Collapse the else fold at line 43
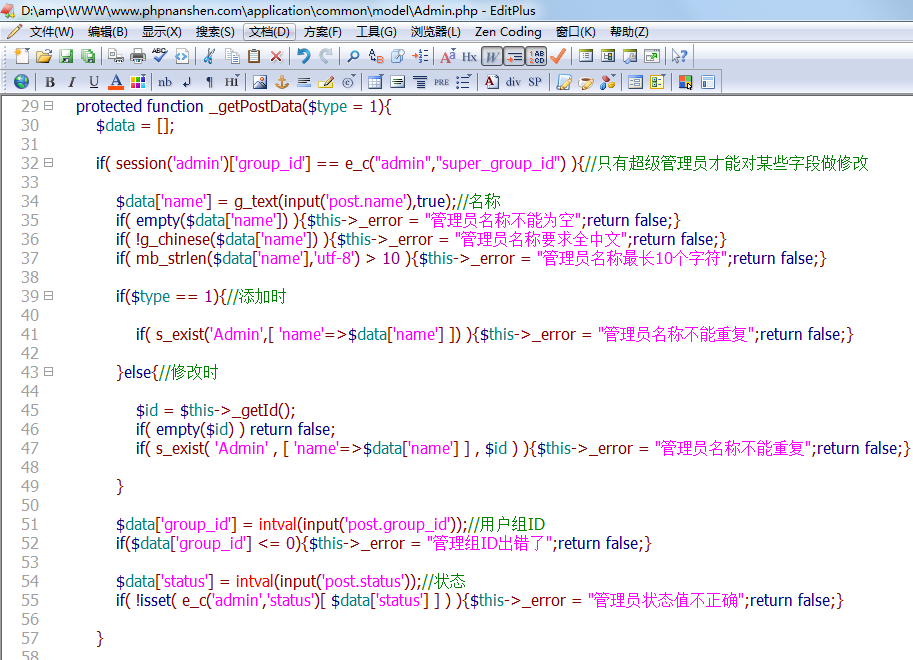 pos(49,371)
